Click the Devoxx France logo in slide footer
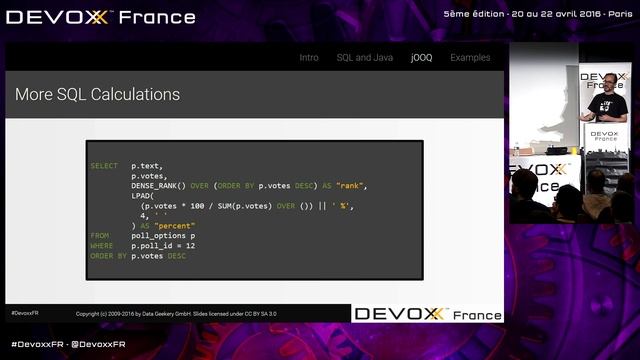 428,314
